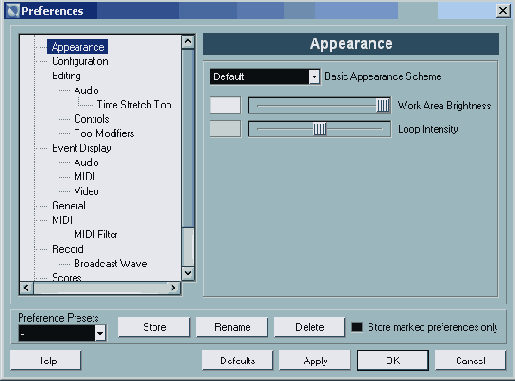Select Tool Modifiers under Editing
Screen dimensions: 515x381
pos(104,133)
